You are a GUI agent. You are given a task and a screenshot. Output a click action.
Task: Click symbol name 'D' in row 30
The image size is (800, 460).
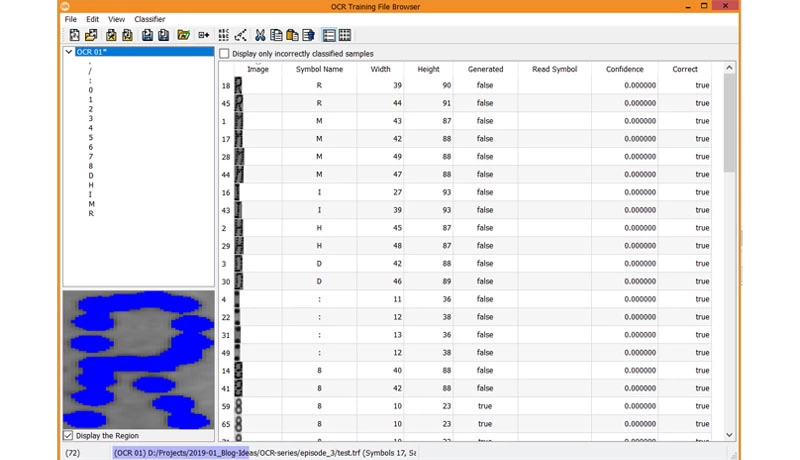[319, 281]
